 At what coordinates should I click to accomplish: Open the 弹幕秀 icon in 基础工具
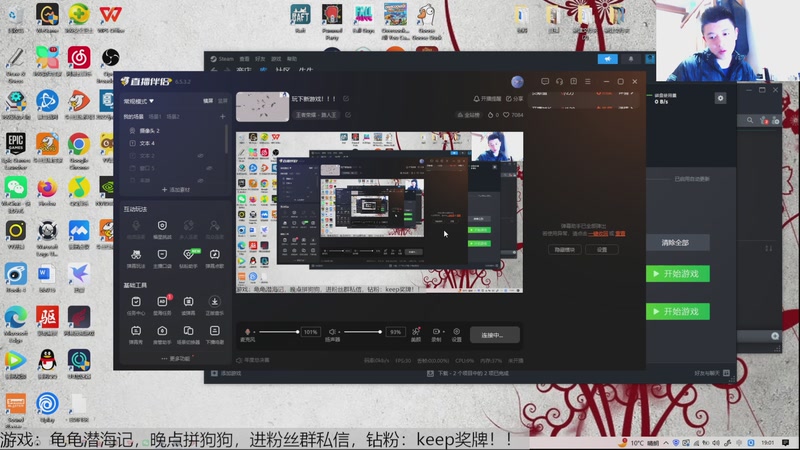(x=136, y=331)
